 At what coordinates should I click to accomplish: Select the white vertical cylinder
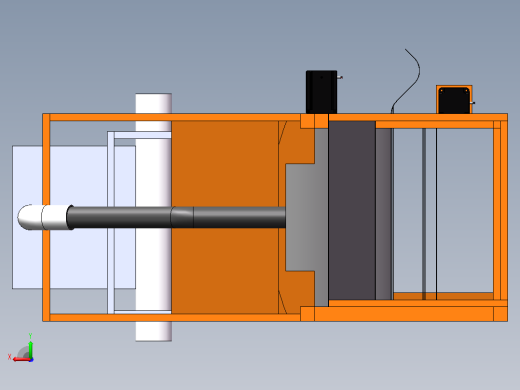[154, 217]
